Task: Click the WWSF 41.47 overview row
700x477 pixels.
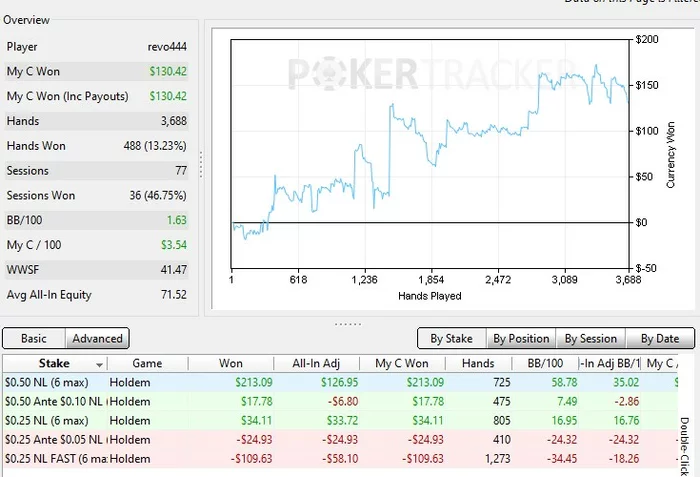Action: (x=96, y=270)
